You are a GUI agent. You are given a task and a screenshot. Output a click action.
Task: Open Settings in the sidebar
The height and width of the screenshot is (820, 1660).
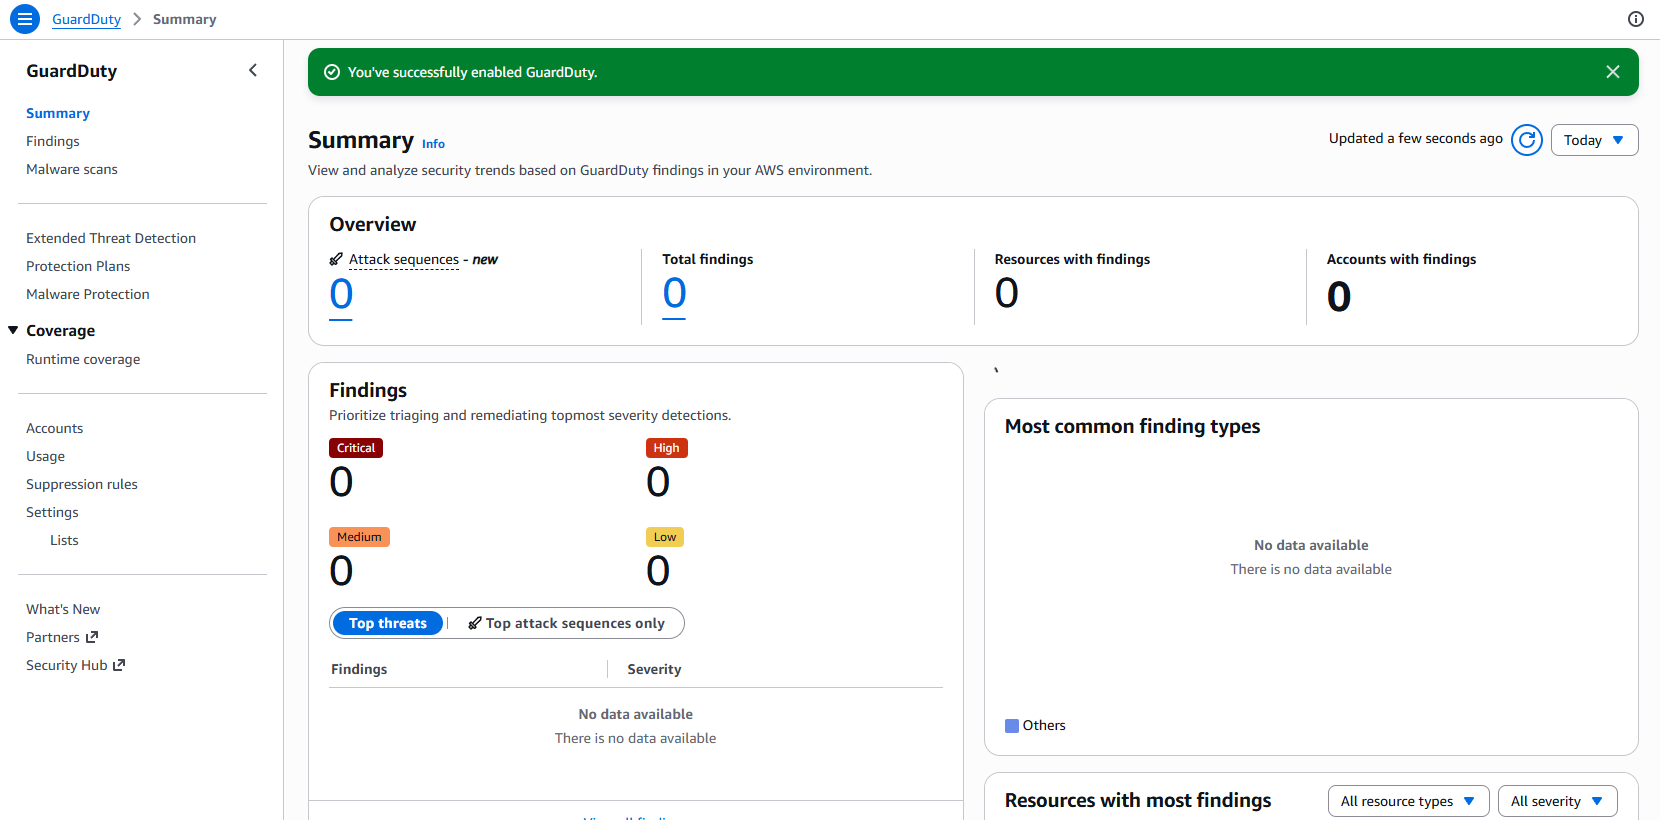pos(52,512)
